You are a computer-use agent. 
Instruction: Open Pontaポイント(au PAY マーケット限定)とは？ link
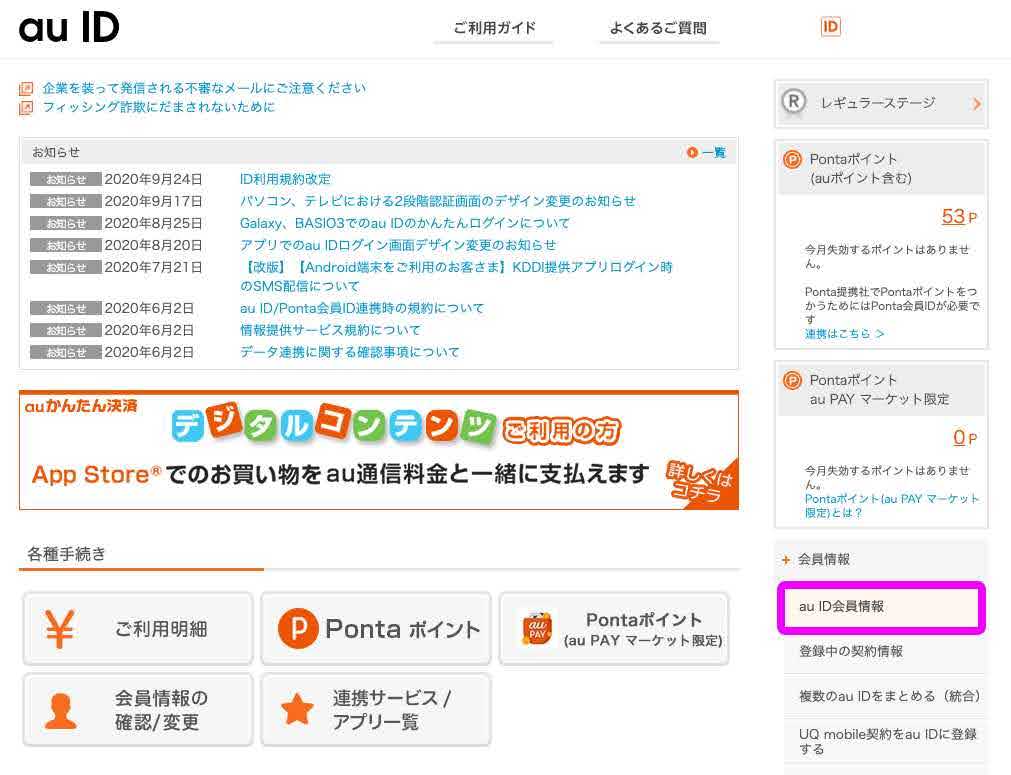[892, 505]
